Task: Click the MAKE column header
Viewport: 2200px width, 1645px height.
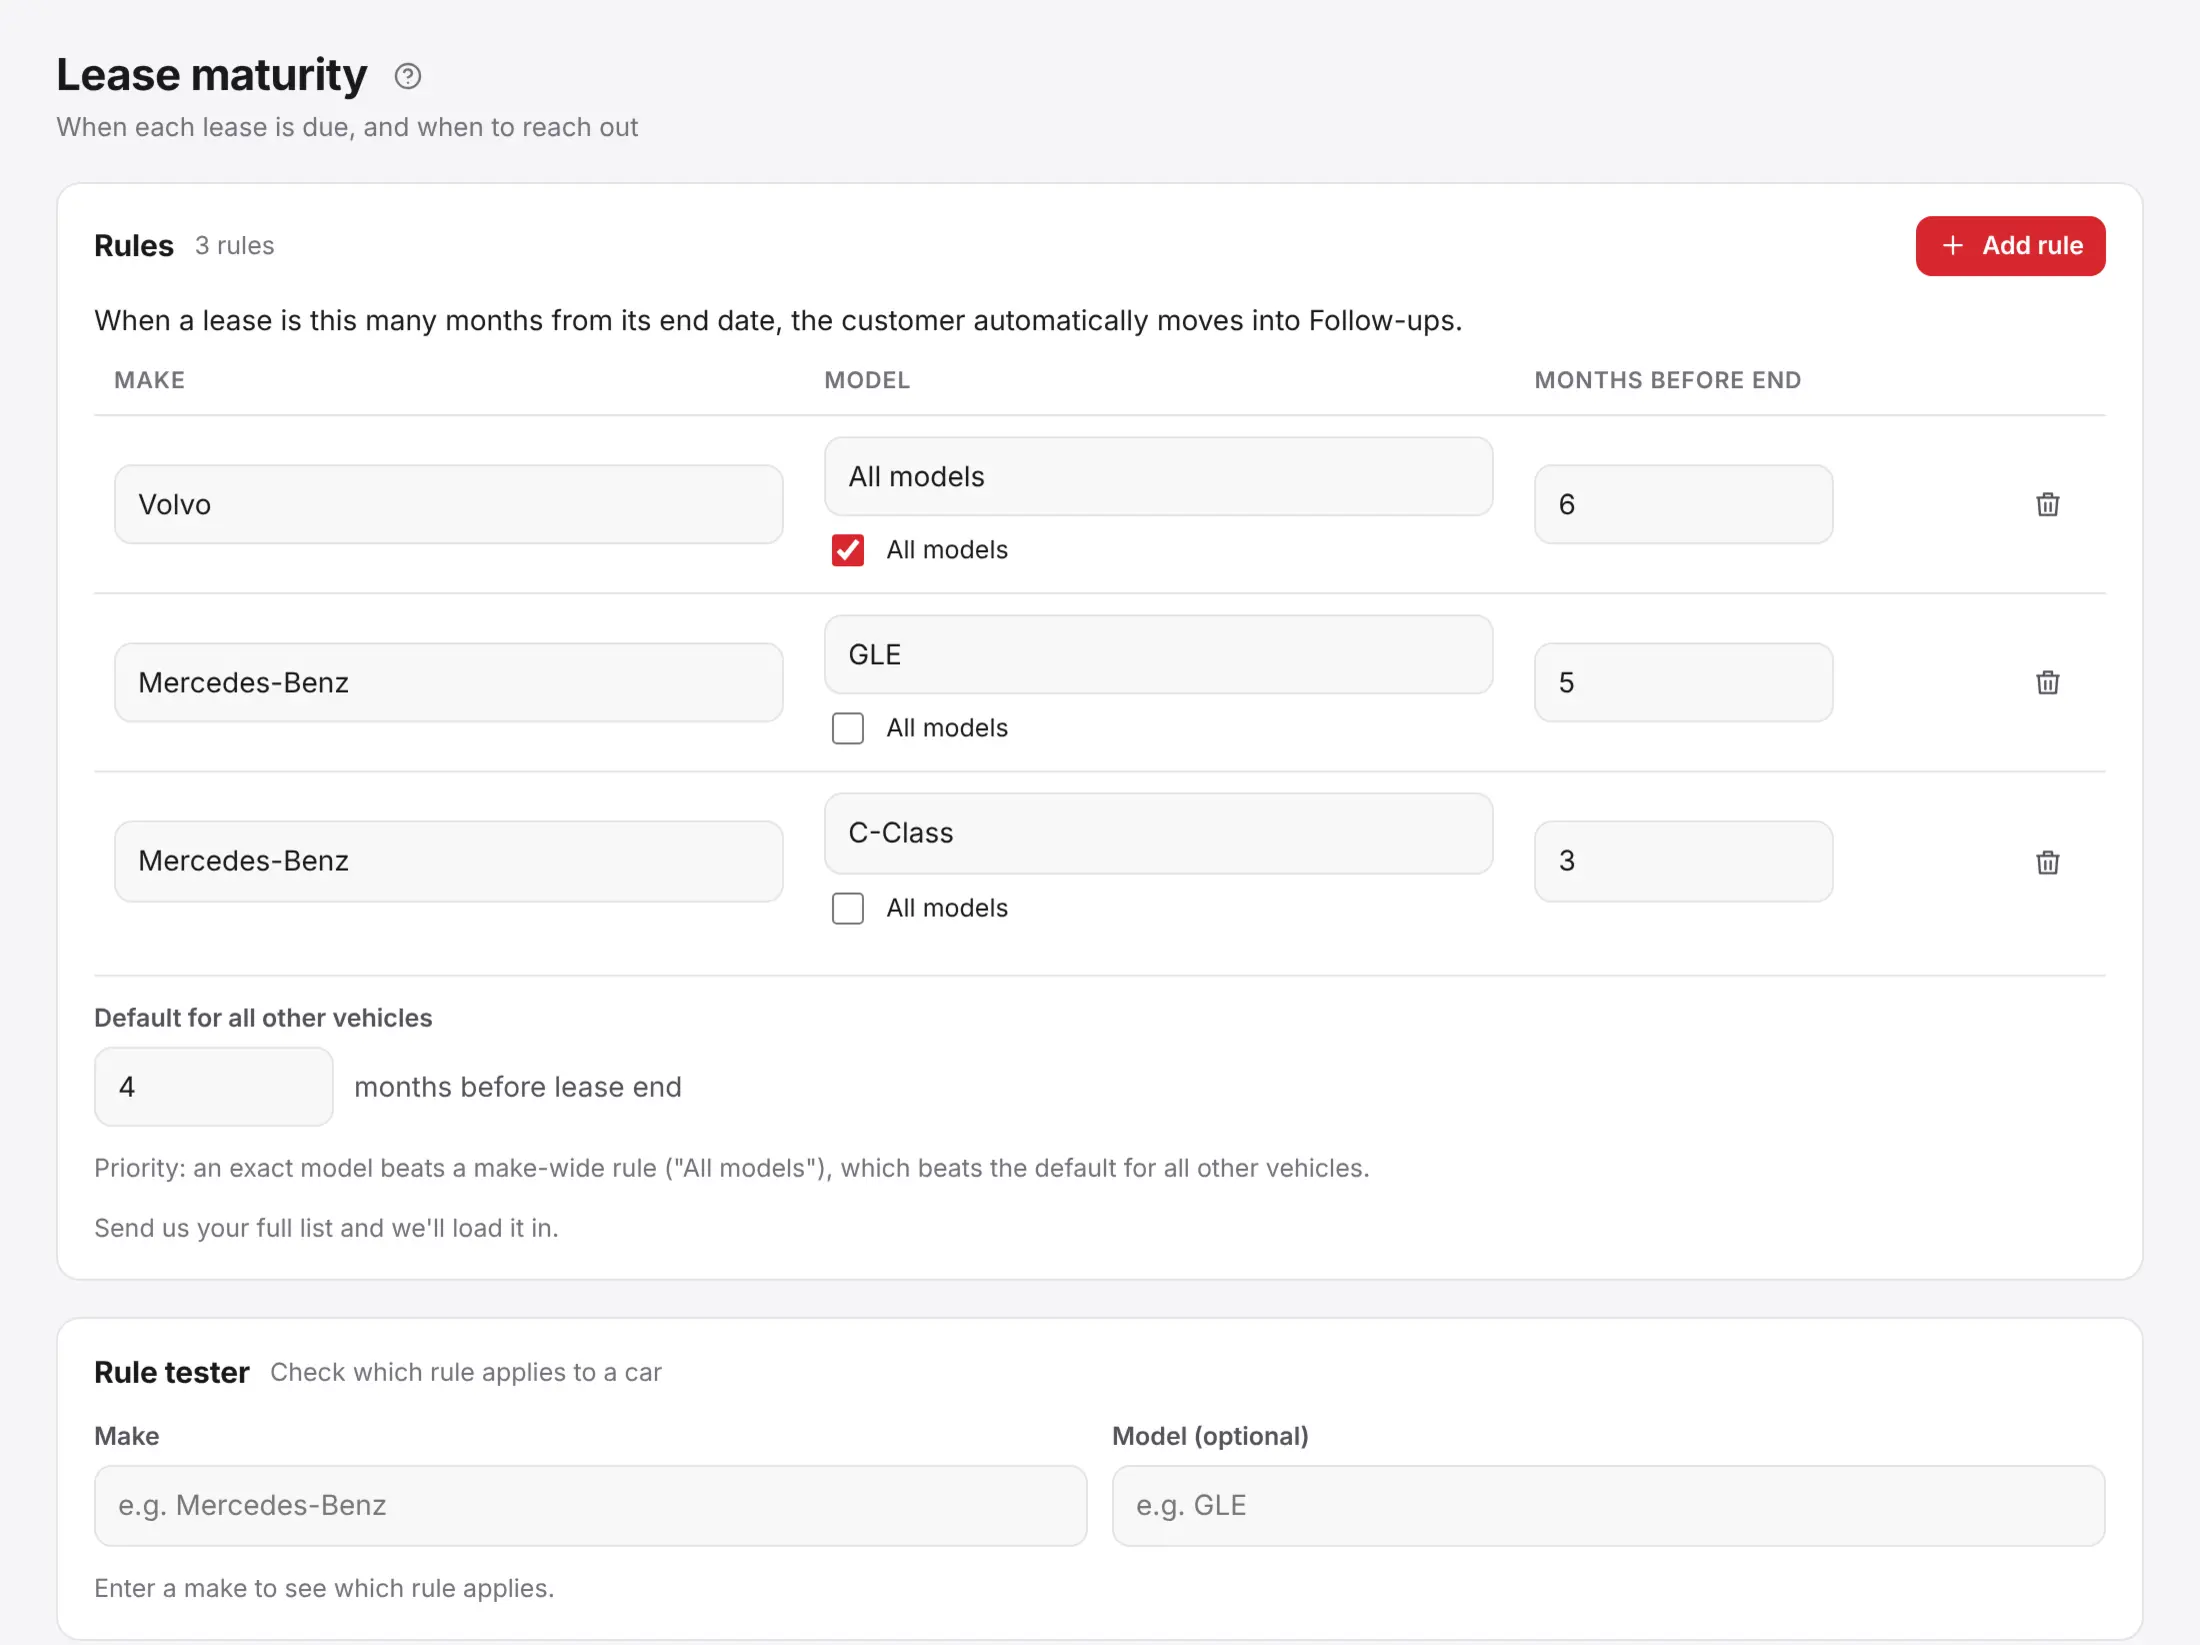Action: coord(150,380)
